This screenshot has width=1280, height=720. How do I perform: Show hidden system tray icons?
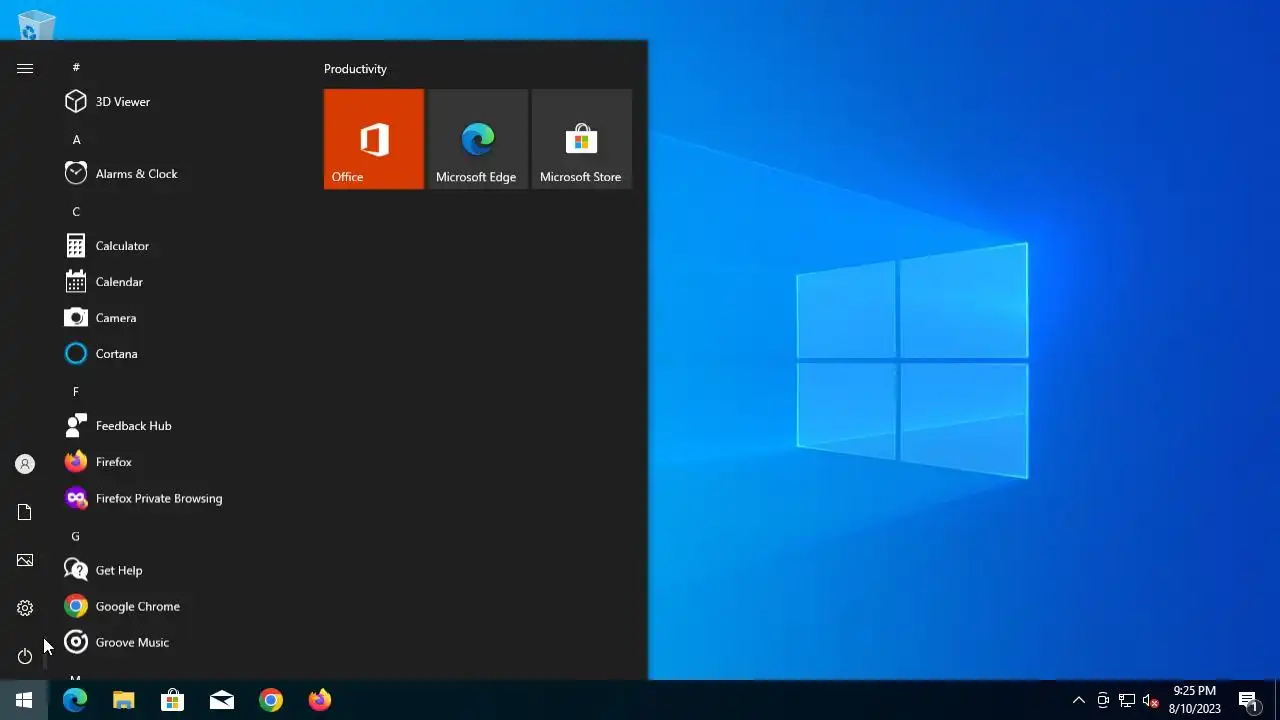point(1078,700)
